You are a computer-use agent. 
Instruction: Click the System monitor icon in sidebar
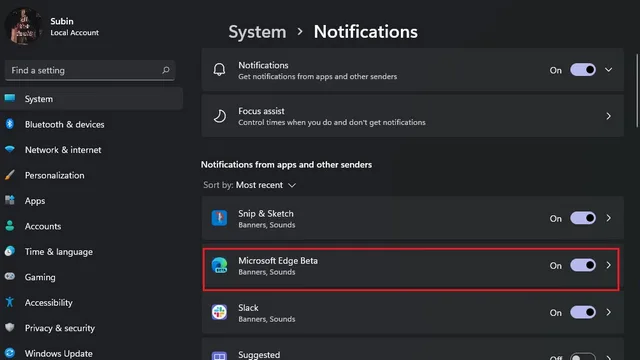pyautogui.click(x=10, y=98)
